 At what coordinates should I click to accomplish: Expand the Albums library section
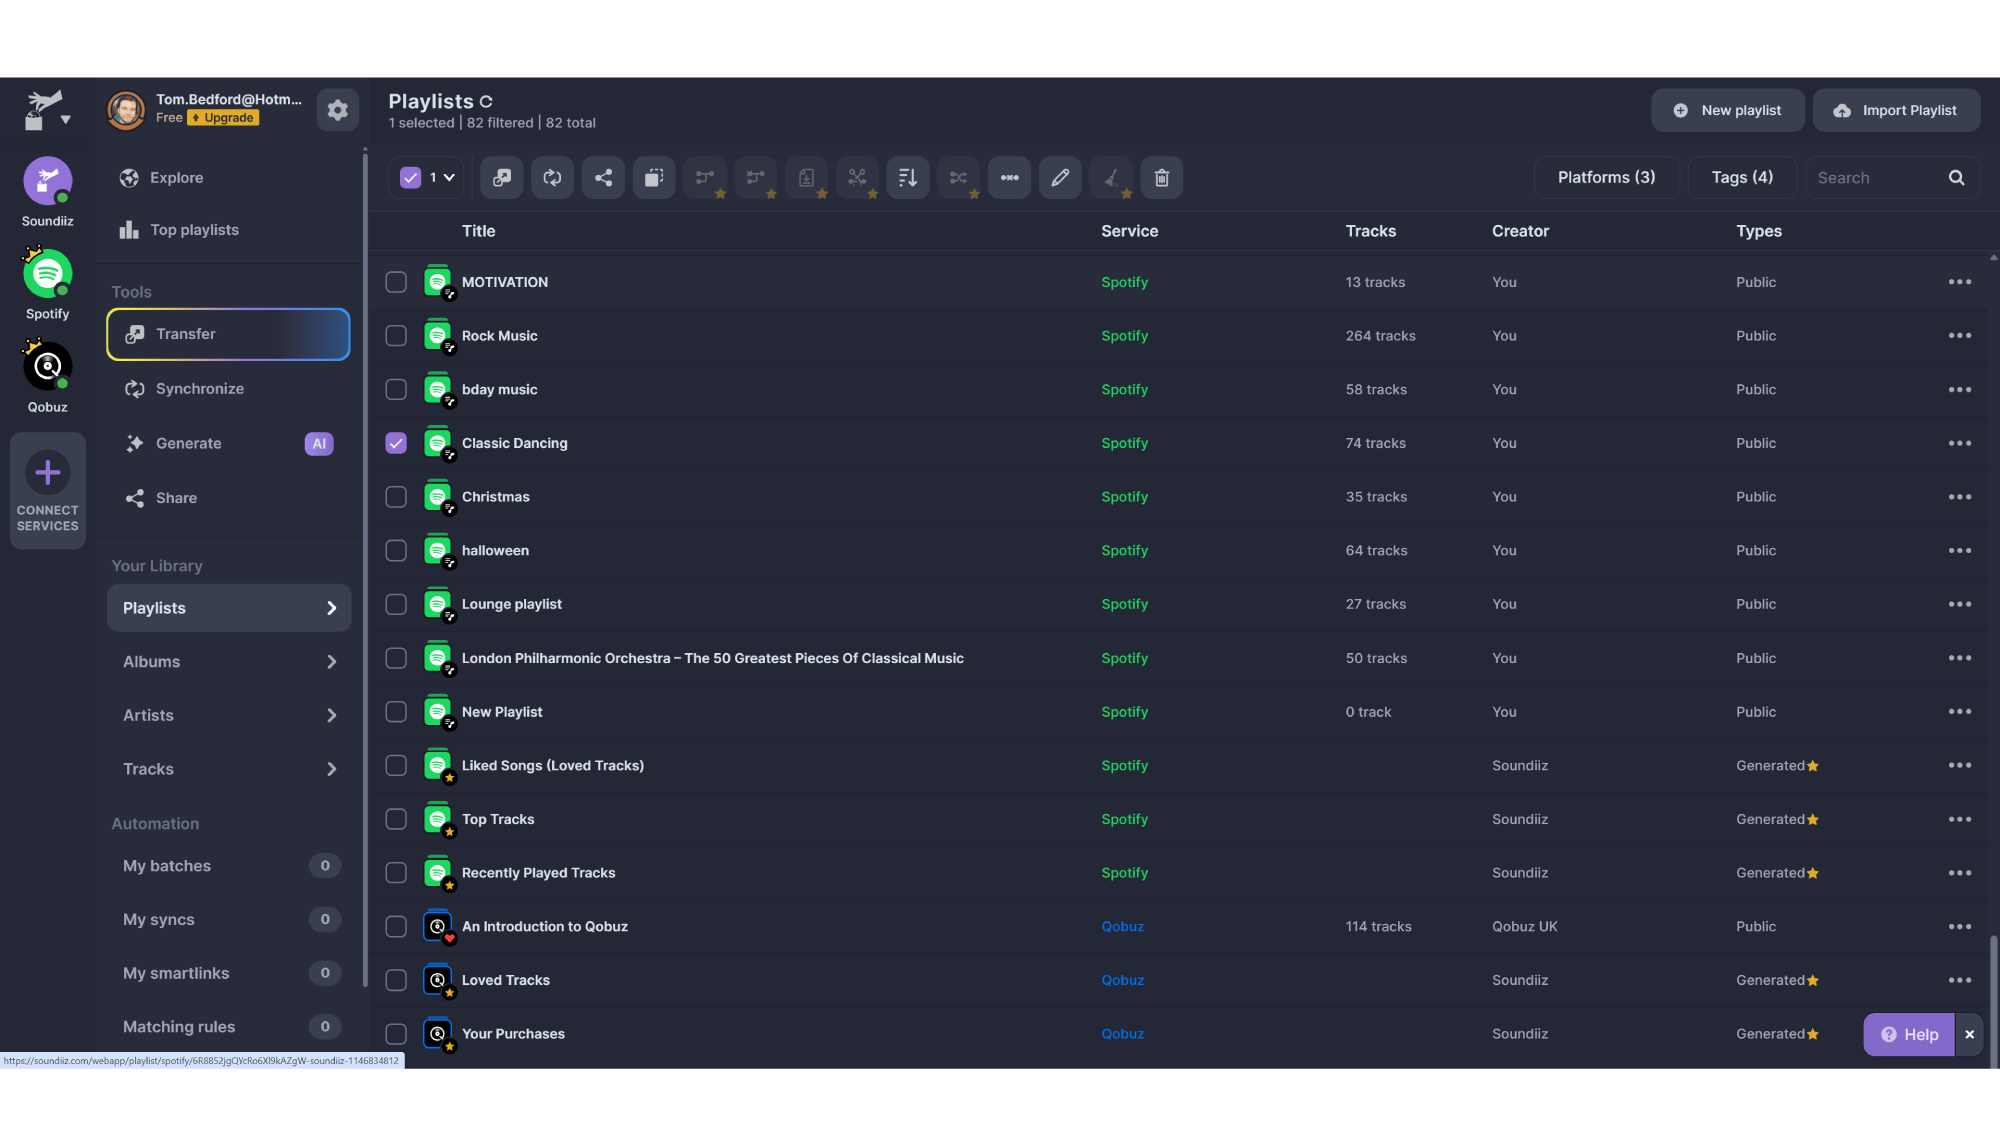tap(229, 661)
